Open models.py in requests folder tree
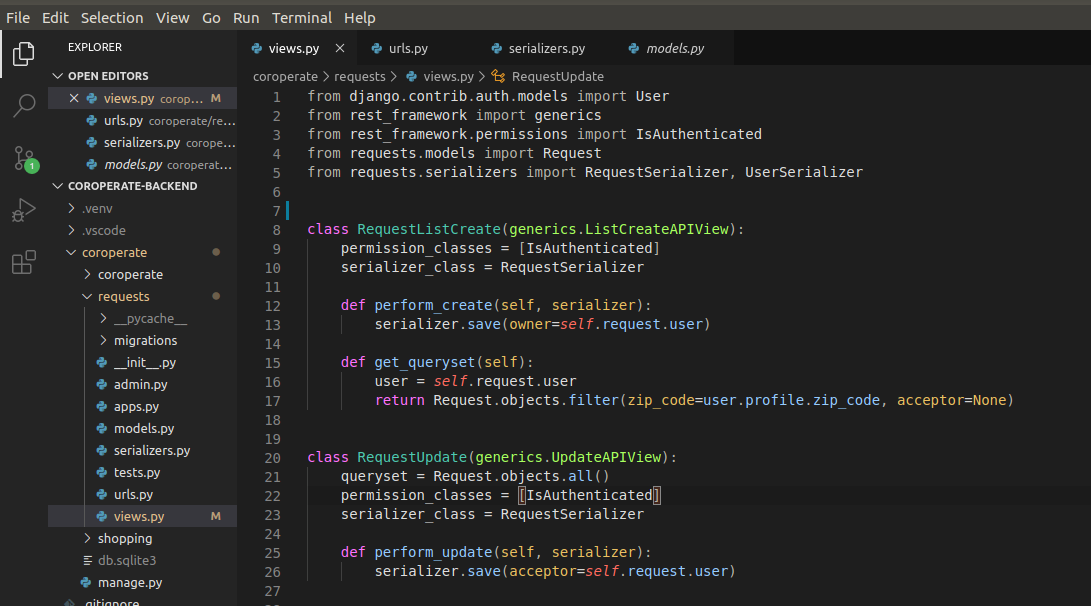 coord(143,429)
